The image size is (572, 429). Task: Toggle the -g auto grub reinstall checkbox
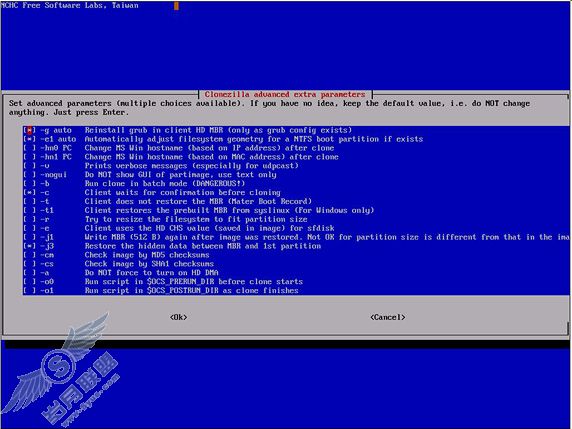click(x=30, y=130)
